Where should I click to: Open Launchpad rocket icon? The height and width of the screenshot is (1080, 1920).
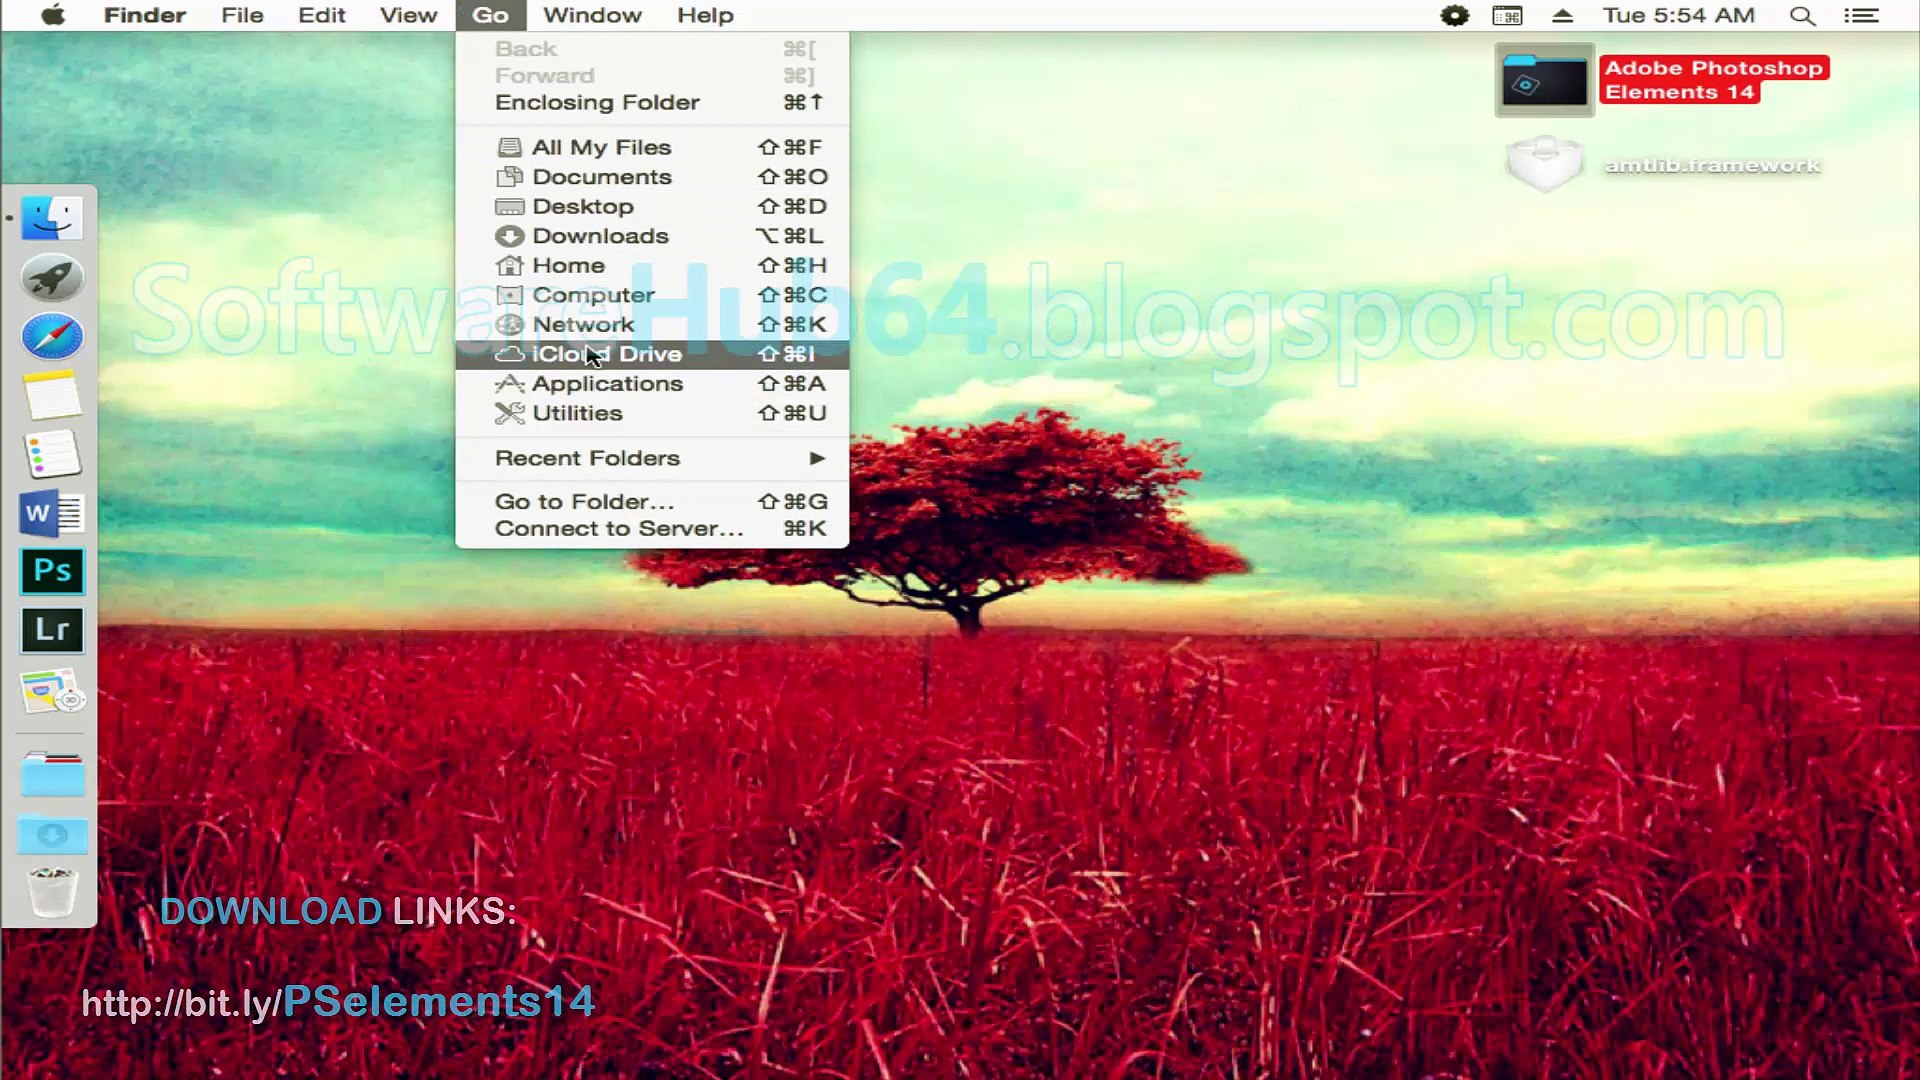(x=52, y=277)
